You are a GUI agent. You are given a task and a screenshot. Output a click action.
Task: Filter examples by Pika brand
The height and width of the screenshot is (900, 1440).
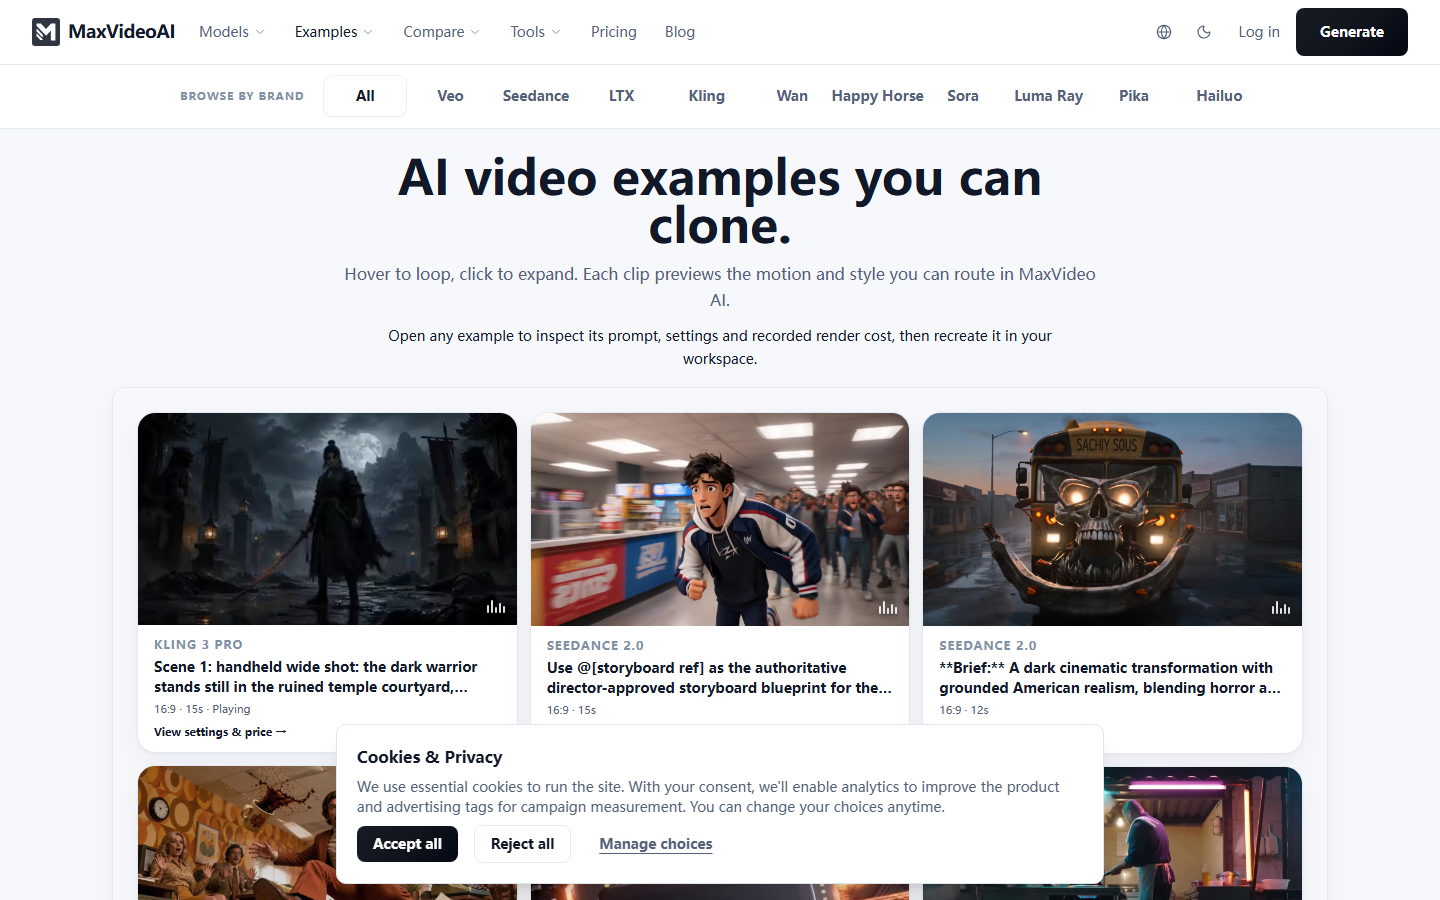tap(1134, 96)
